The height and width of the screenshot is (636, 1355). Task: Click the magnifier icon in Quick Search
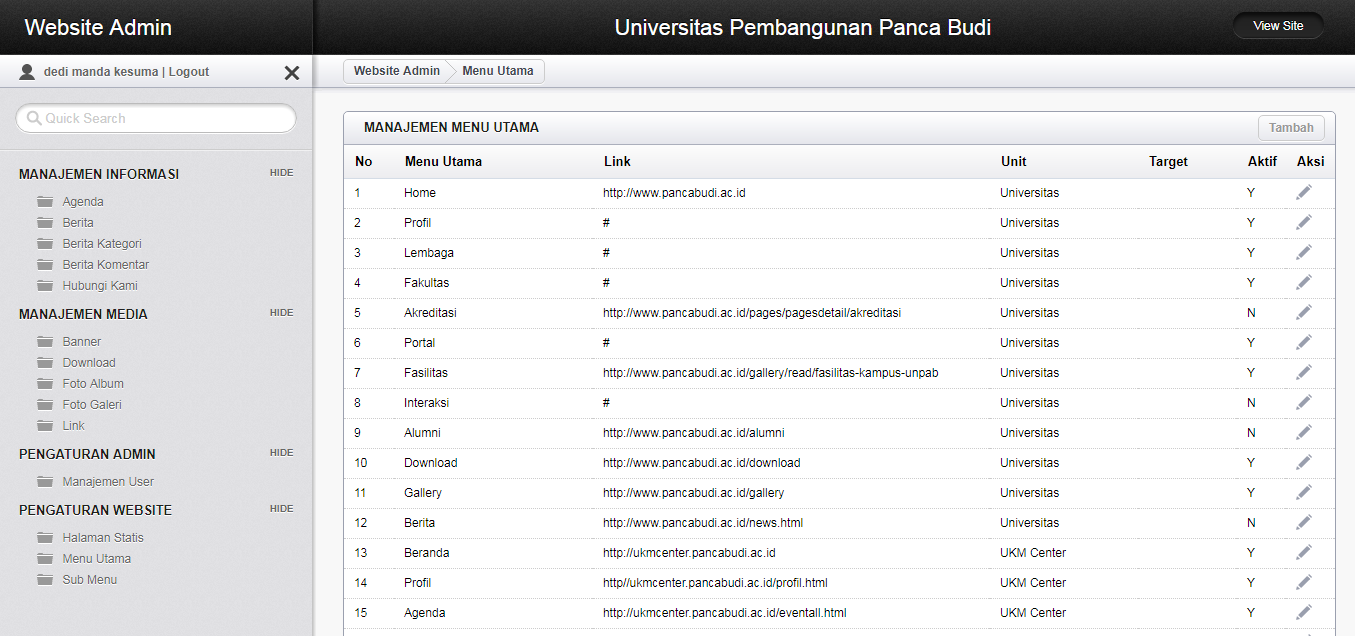tap(34, 118)
